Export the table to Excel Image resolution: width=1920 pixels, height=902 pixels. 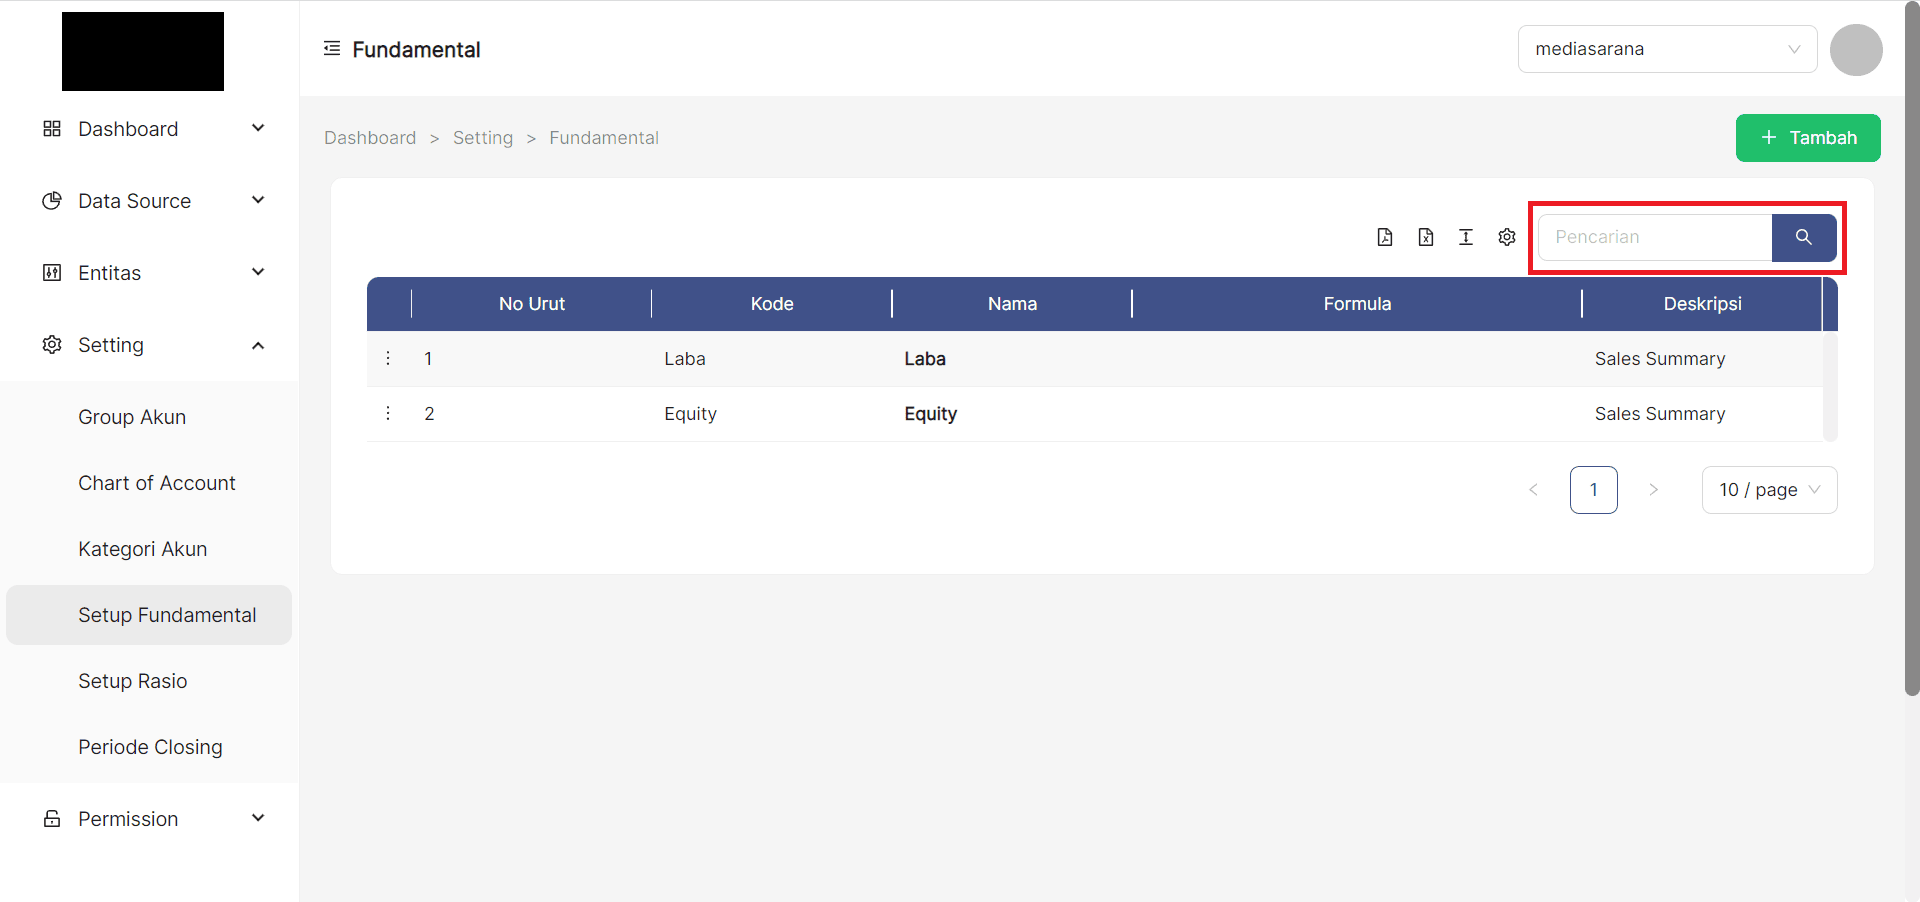(x=1426, y=237)
